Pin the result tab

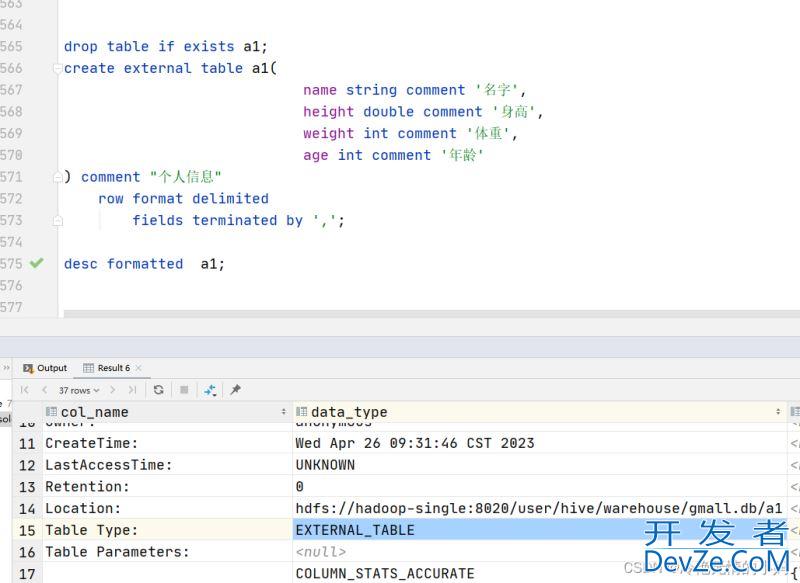(235, 390)
